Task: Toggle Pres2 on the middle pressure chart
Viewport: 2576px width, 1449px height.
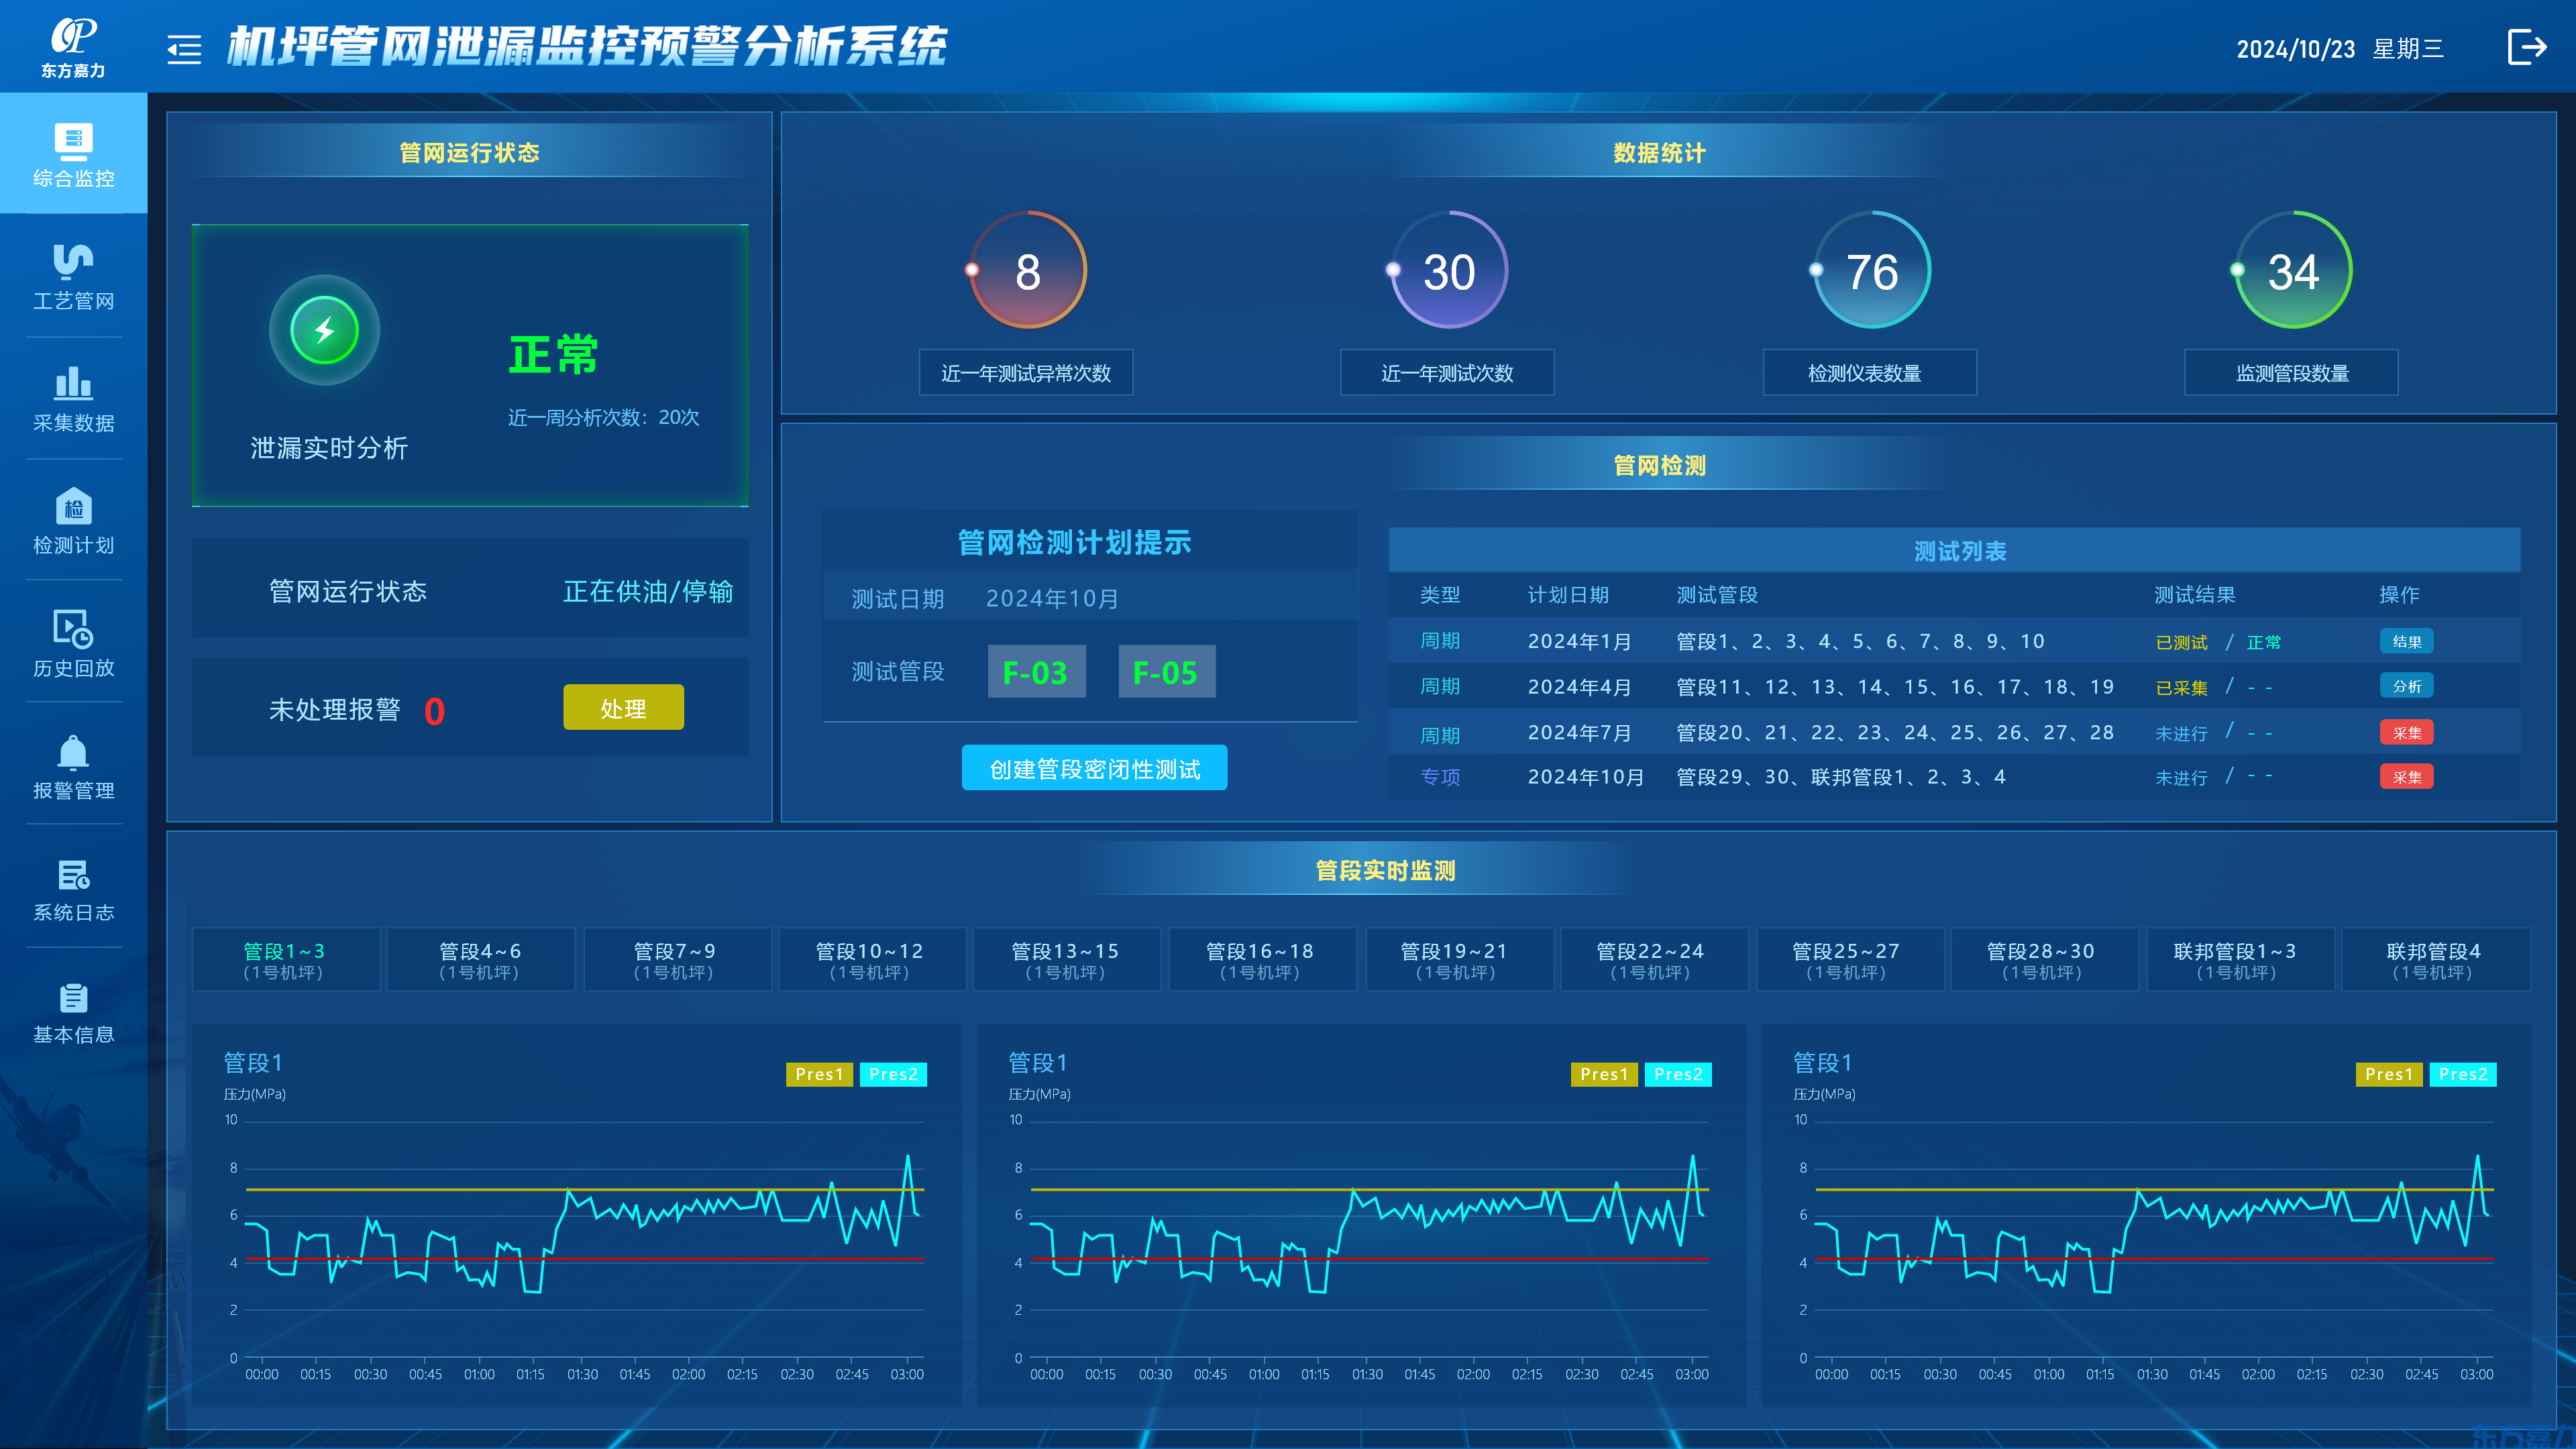Action: click(x=1678, y=1074)
